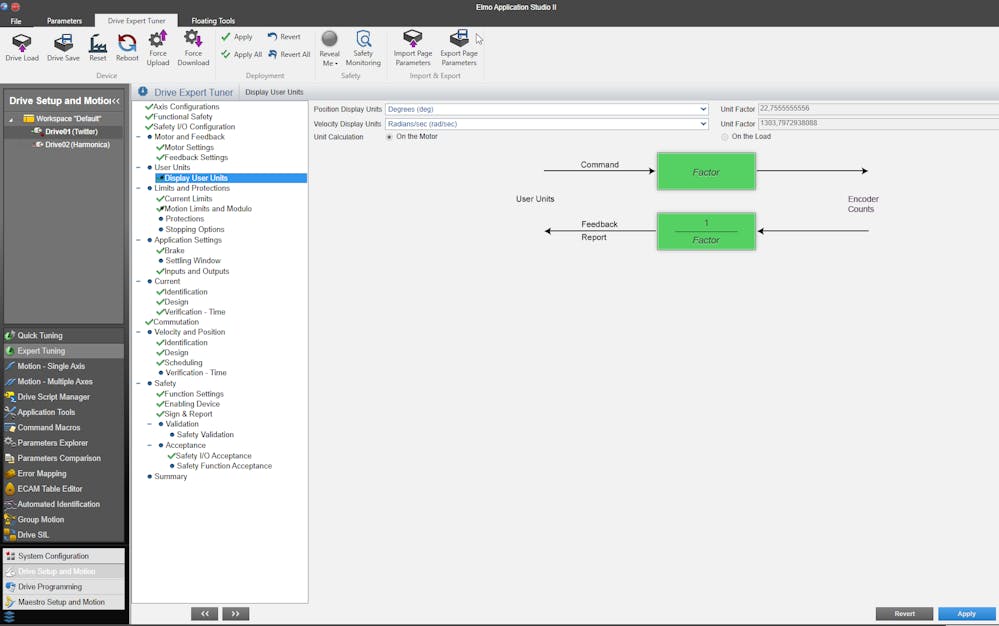Open Safety Monitoring
The width and height of the screenshot is (999, 626).
pyautogui.click(x=363, y=48)
